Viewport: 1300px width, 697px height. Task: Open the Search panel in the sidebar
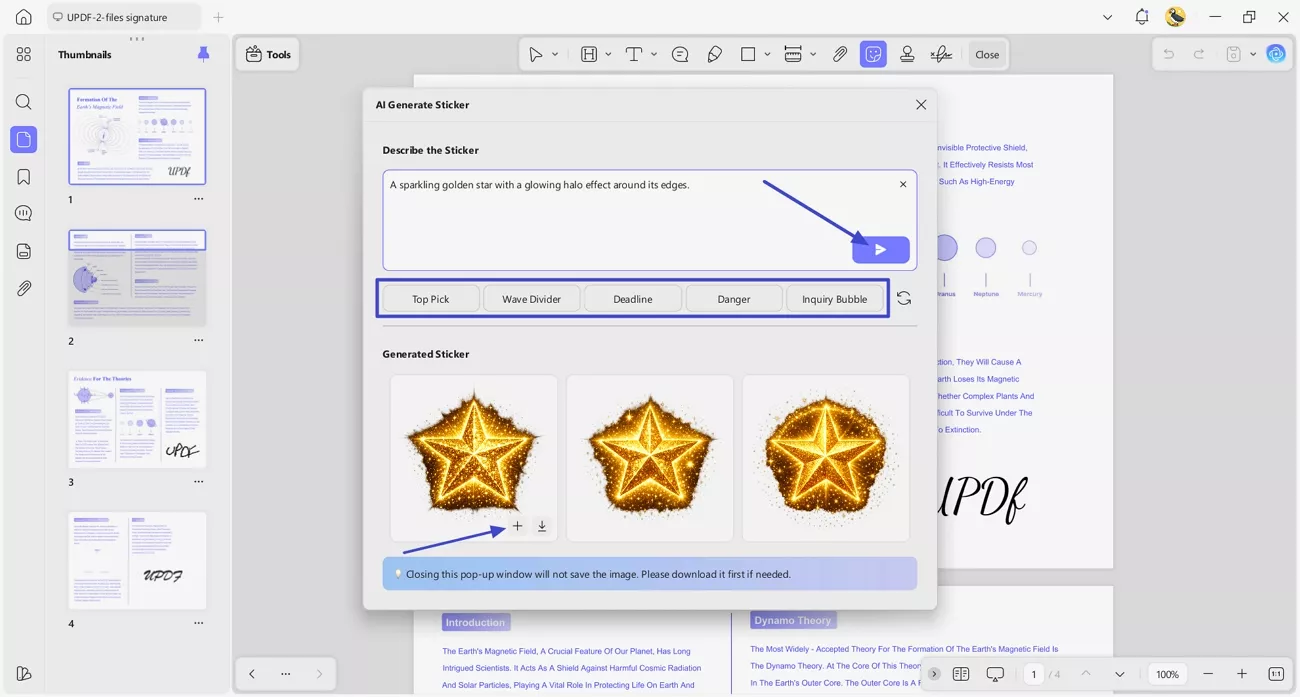23,101
